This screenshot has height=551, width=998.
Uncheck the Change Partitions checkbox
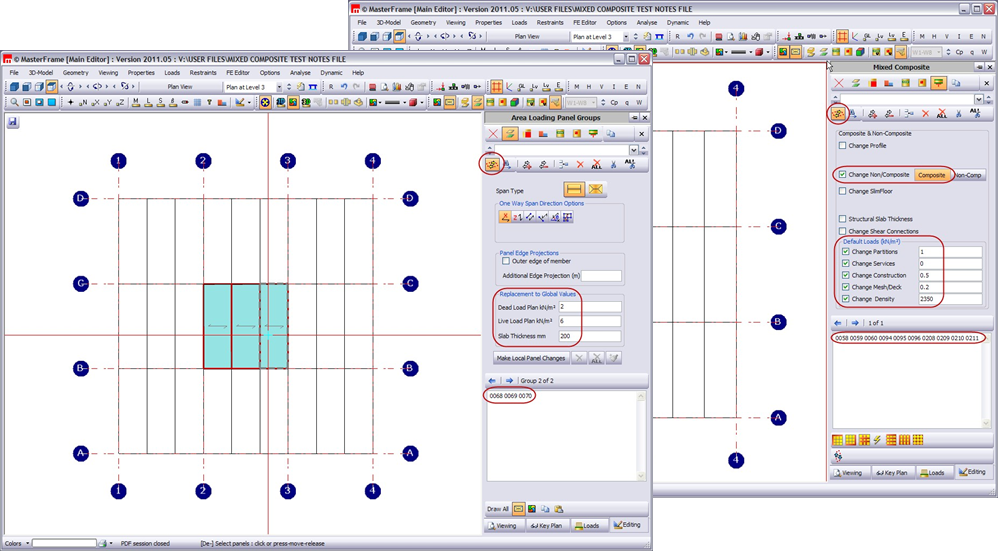845,252
